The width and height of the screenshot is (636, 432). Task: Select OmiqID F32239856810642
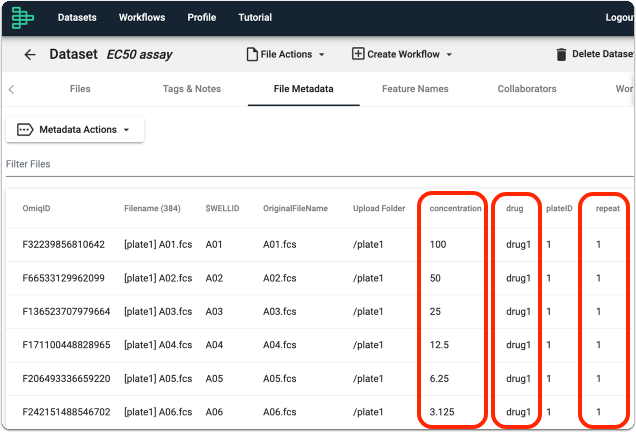click(x=64, y=245)
